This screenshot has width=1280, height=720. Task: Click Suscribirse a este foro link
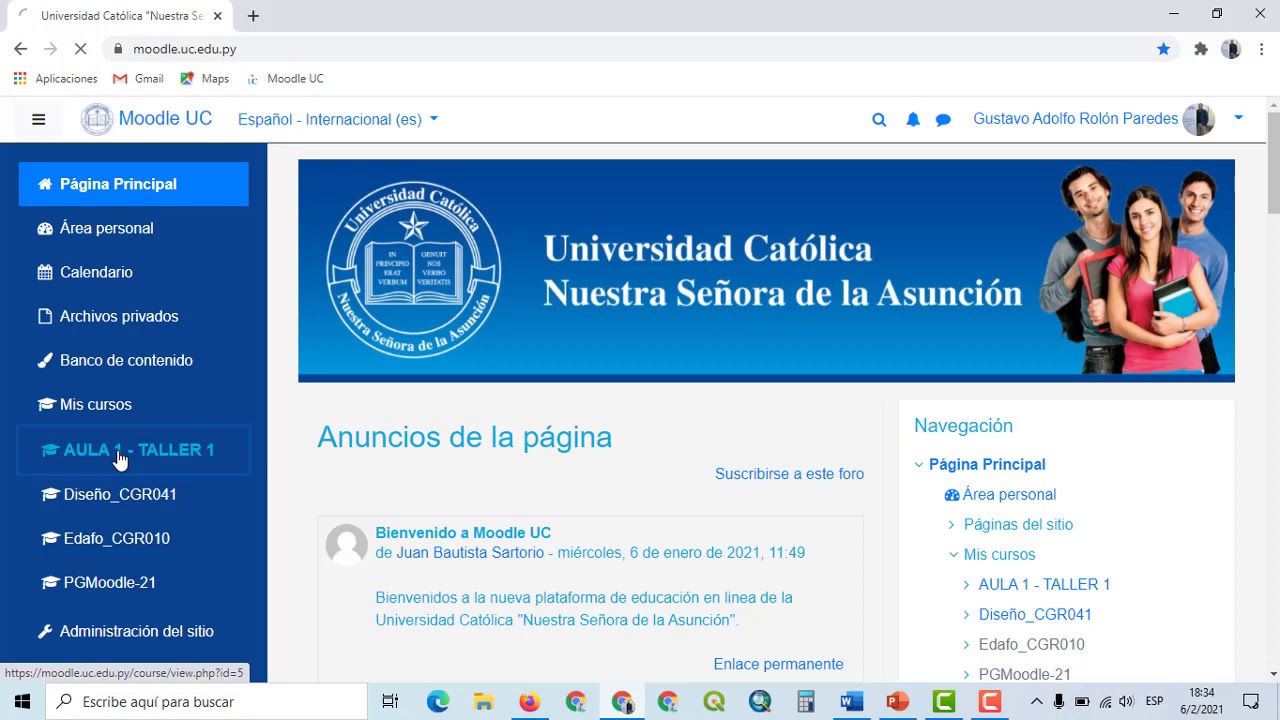click(x=789, y=474)
